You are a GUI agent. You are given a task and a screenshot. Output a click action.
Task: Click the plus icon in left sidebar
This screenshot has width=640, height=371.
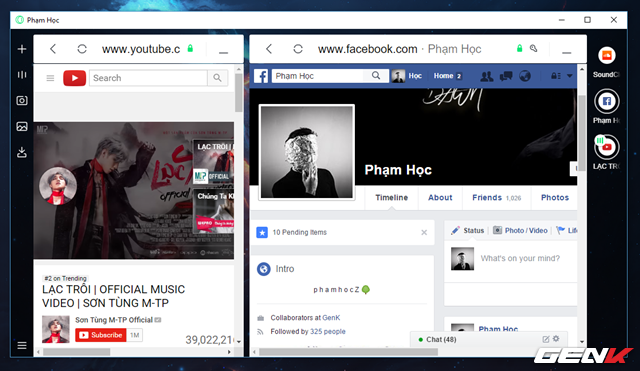point(22,49)
